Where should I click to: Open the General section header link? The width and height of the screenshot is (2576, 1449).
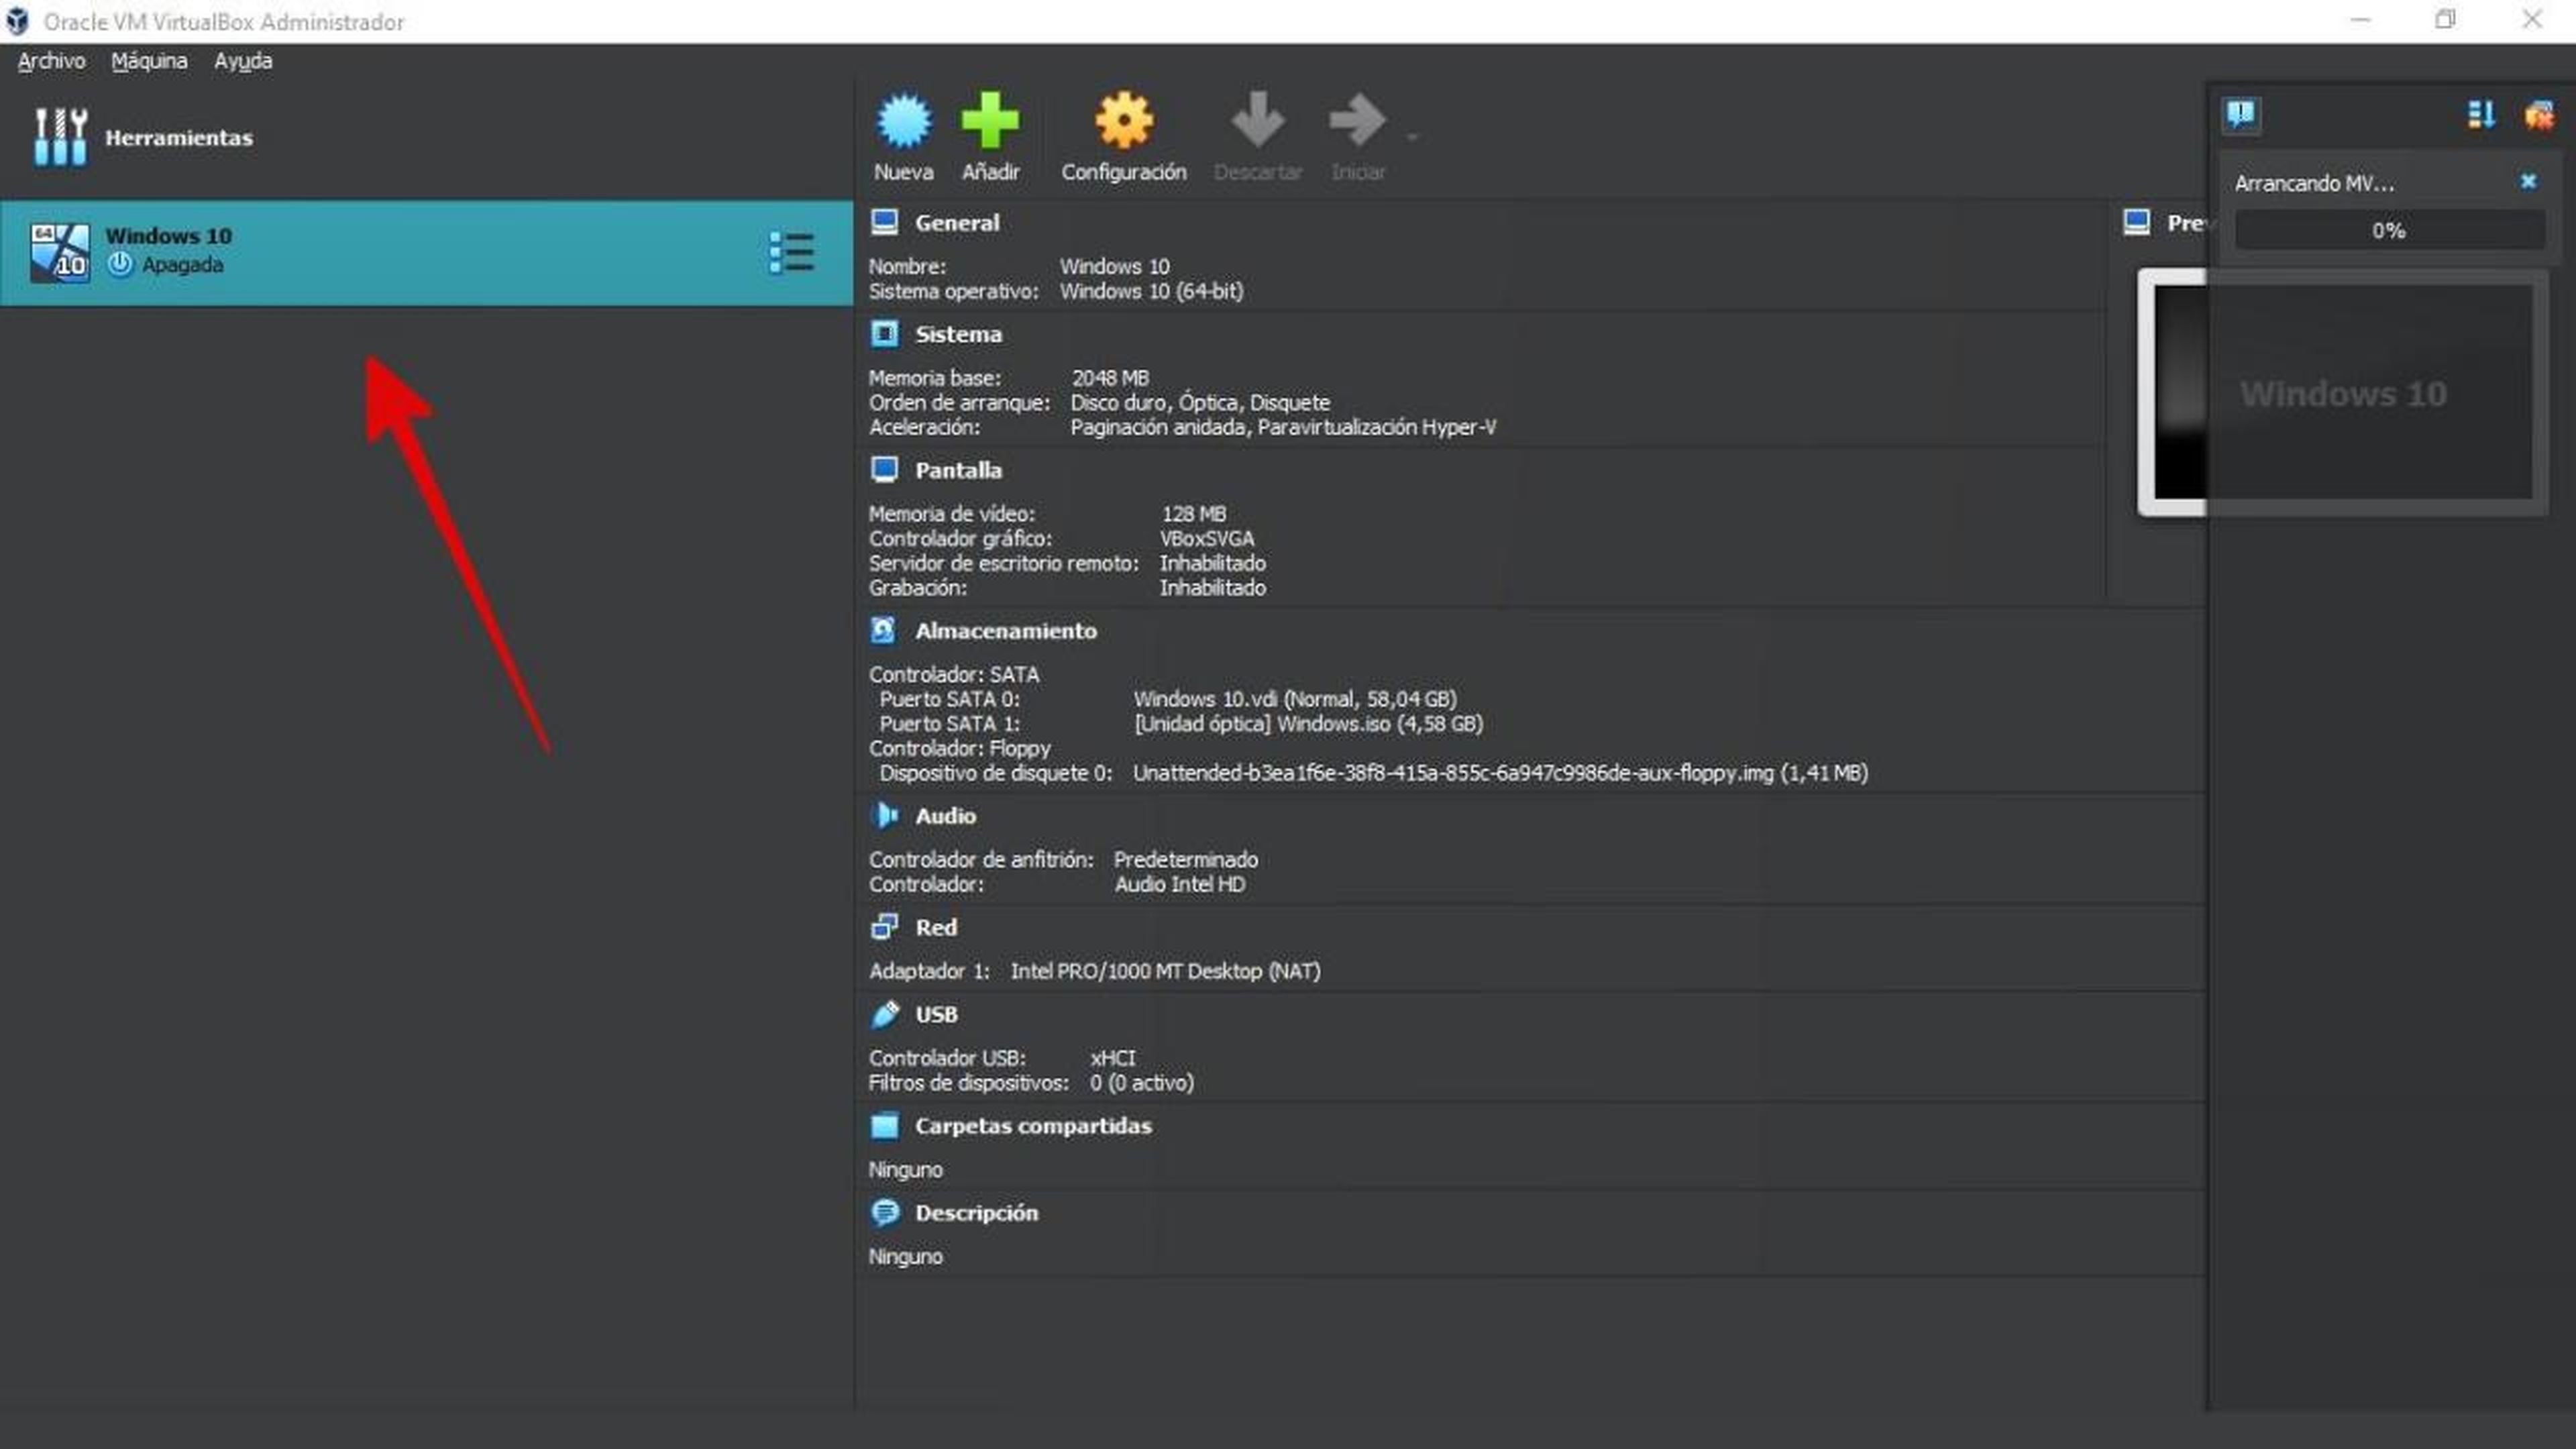pos(957,223)
